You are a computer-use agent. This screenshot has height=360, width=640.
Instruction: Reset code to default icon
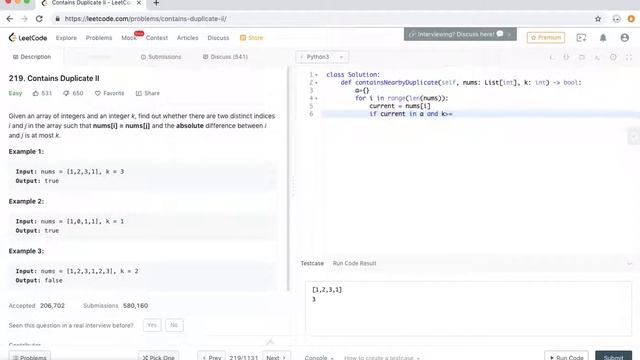click(x=582, y=57)
